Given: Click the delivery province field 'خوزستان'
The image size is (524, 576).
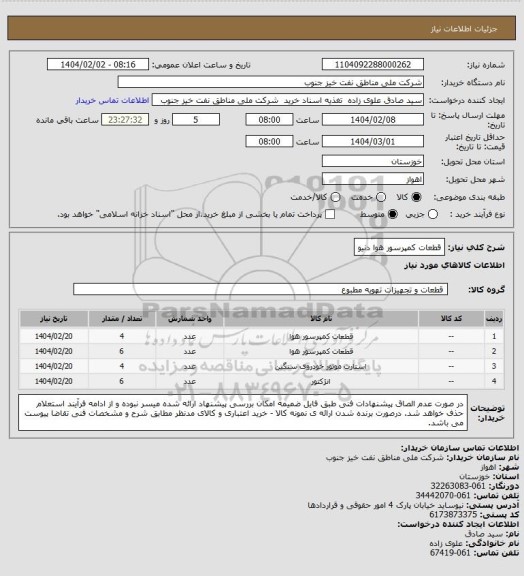Looking at the screenshot, I should click(x=373, y=161).
